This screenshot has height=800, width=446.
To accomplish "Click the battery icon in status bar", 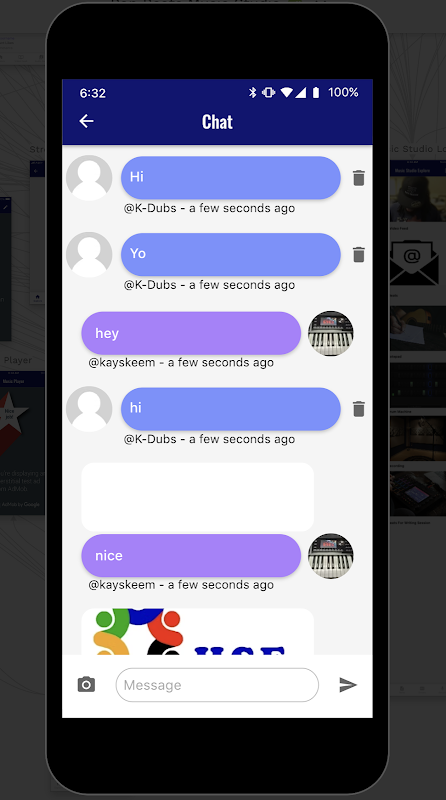I will [316, 92].
